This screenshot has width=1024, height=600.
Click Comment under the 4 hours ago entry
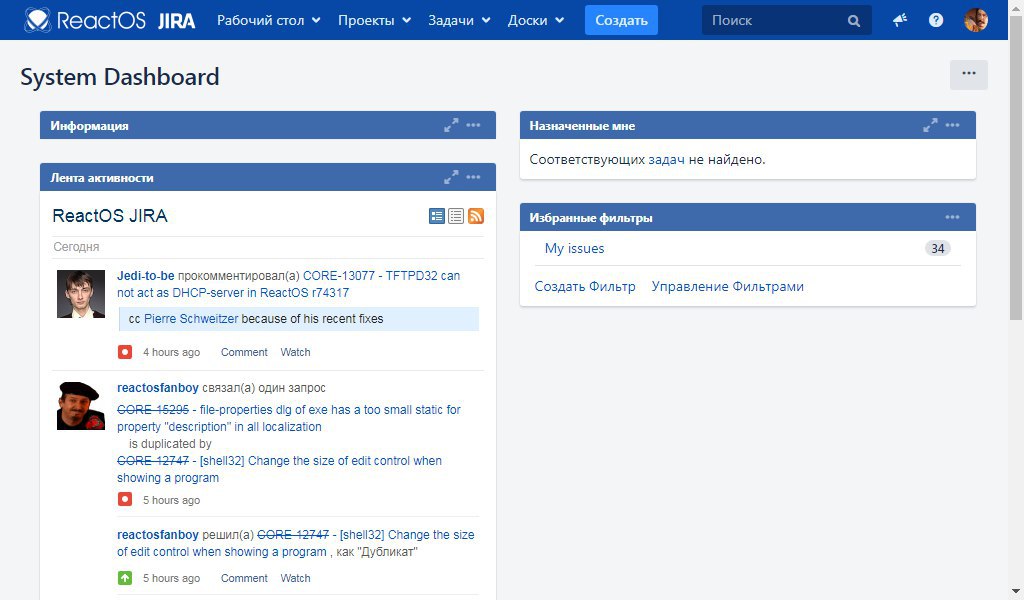(244, 352)
